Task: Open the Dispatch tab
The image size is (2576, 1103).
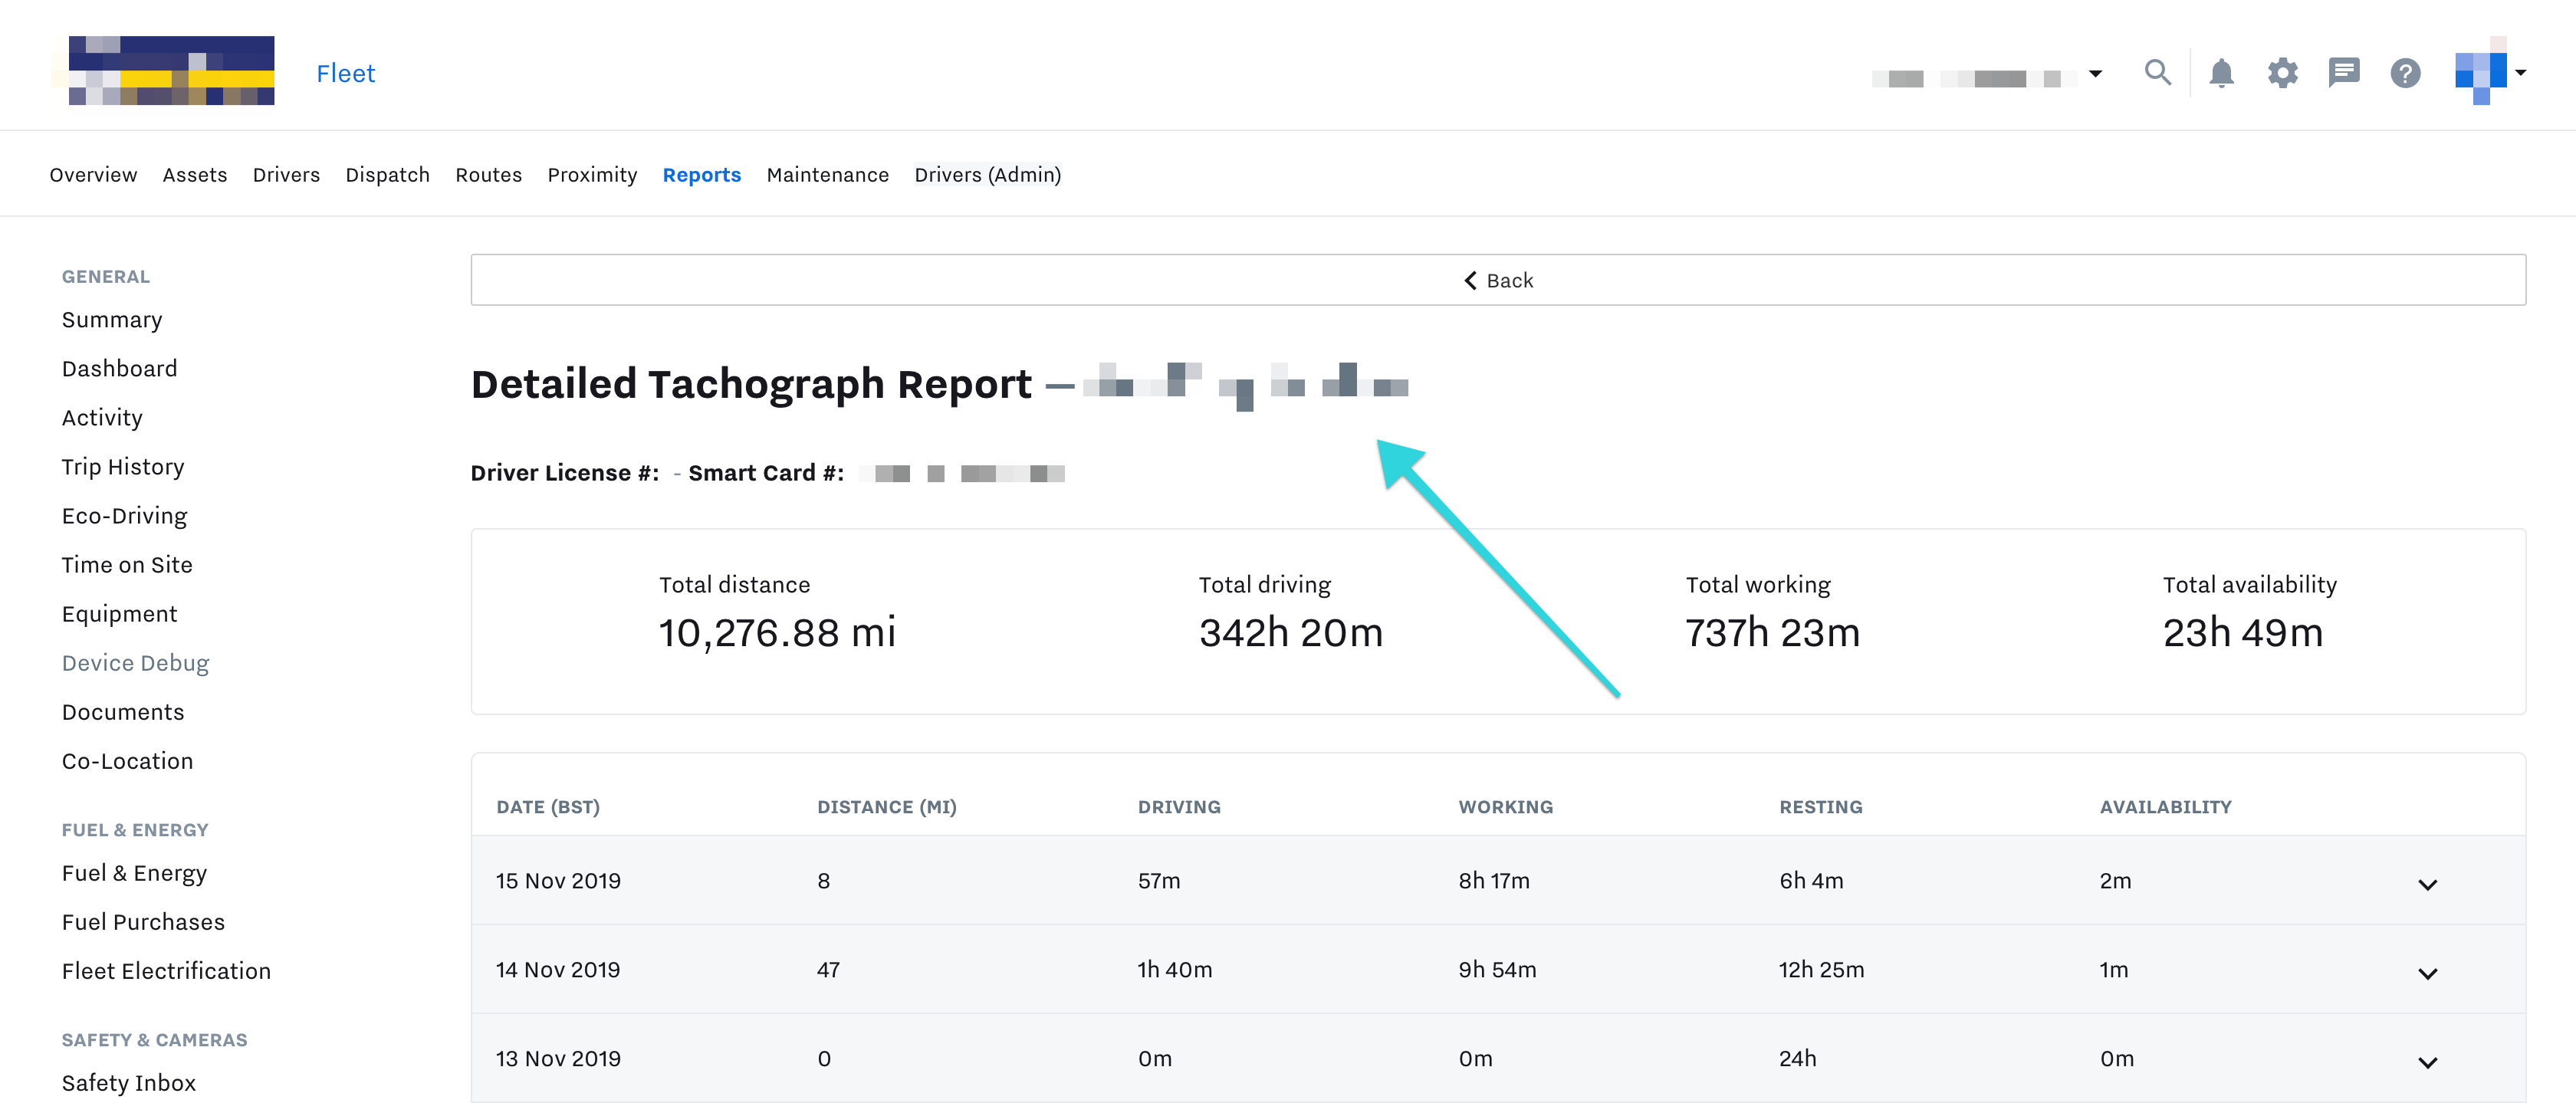Action: click(x=387, y=175)
